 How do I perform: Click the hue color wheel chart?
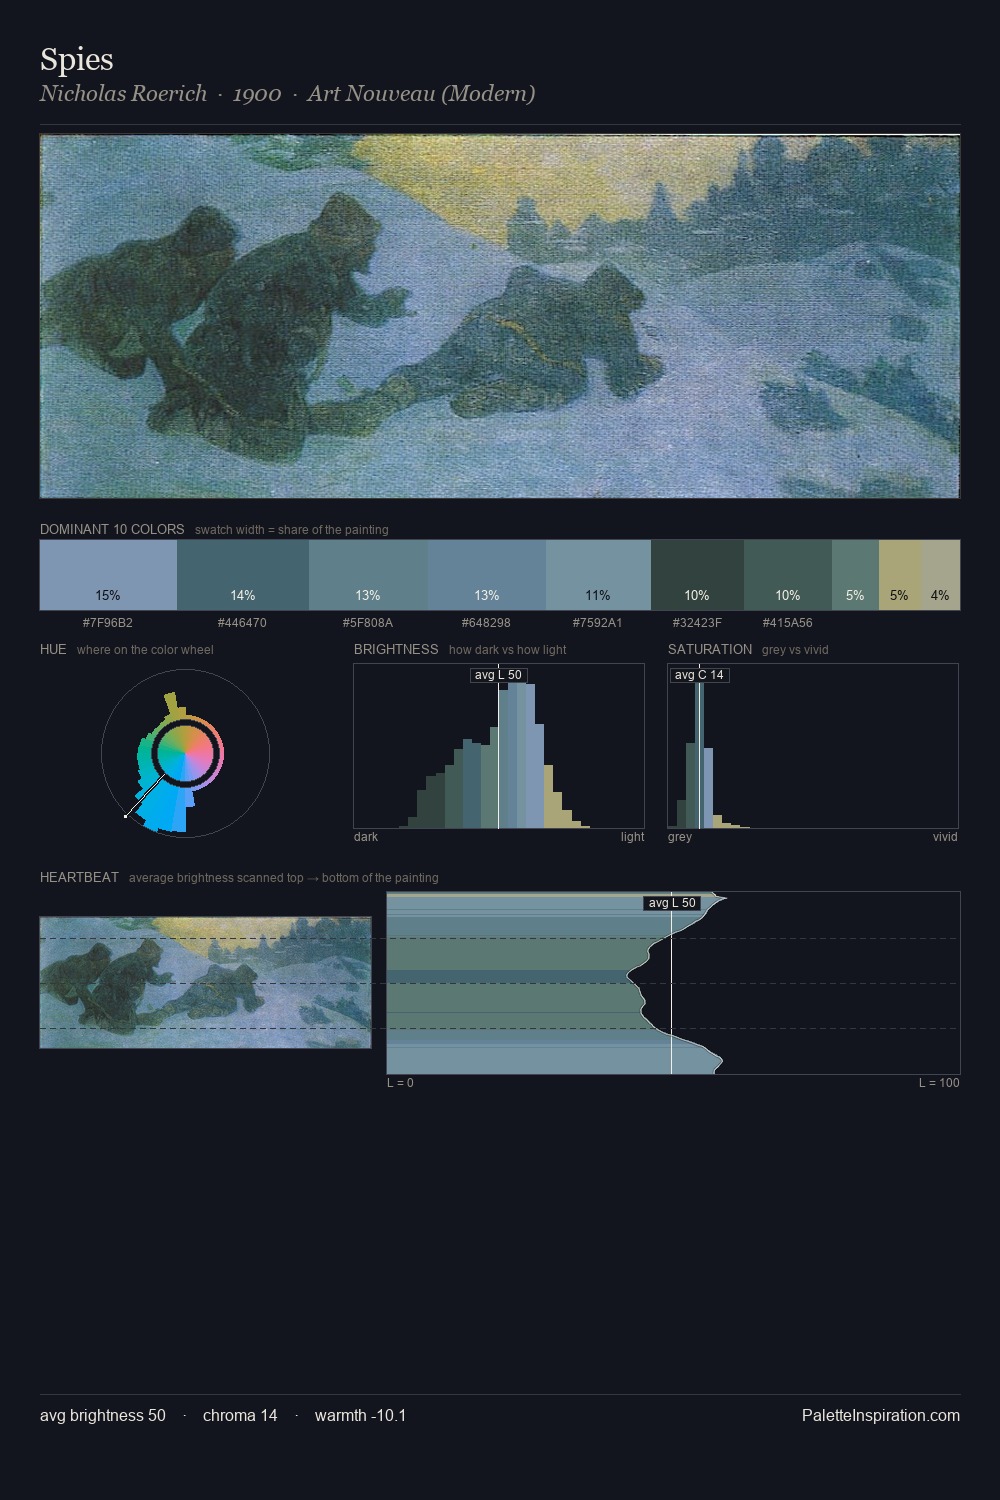185,753
